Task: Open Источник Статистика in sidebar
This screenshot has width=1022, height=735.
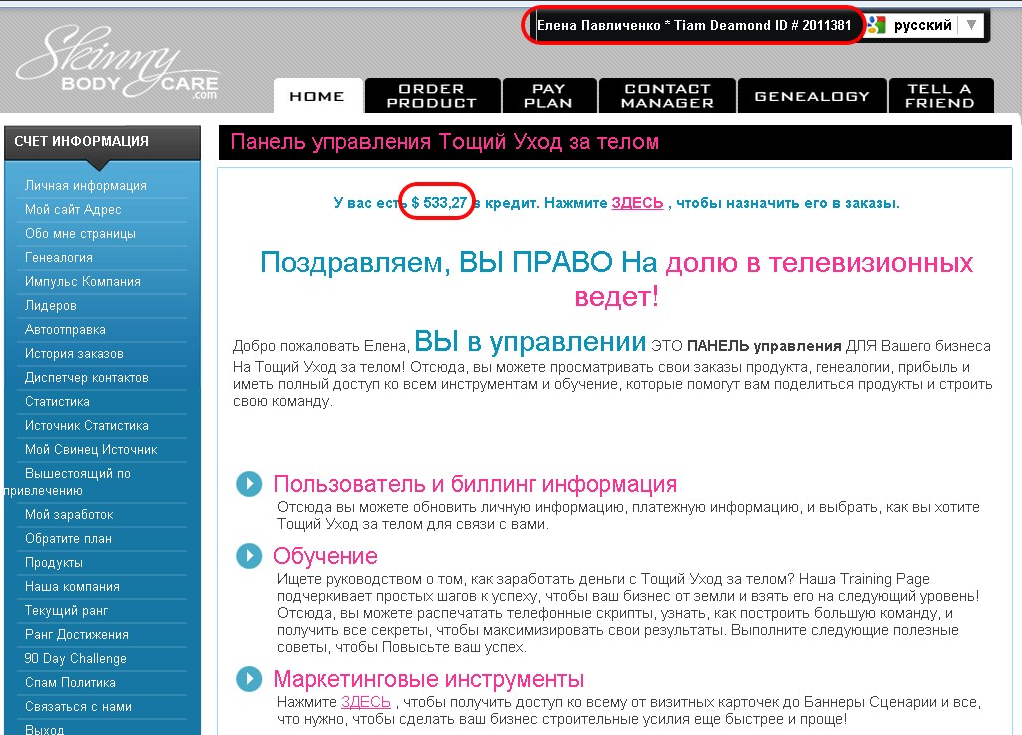Action: pos(87,425)
